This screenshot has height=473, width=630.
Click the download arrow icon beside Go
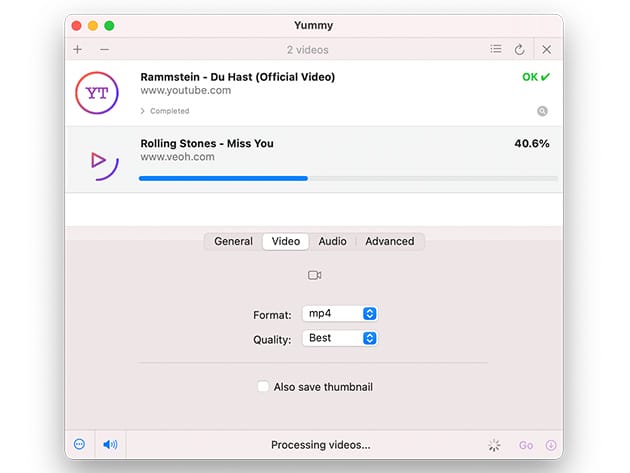pos(550,445)
